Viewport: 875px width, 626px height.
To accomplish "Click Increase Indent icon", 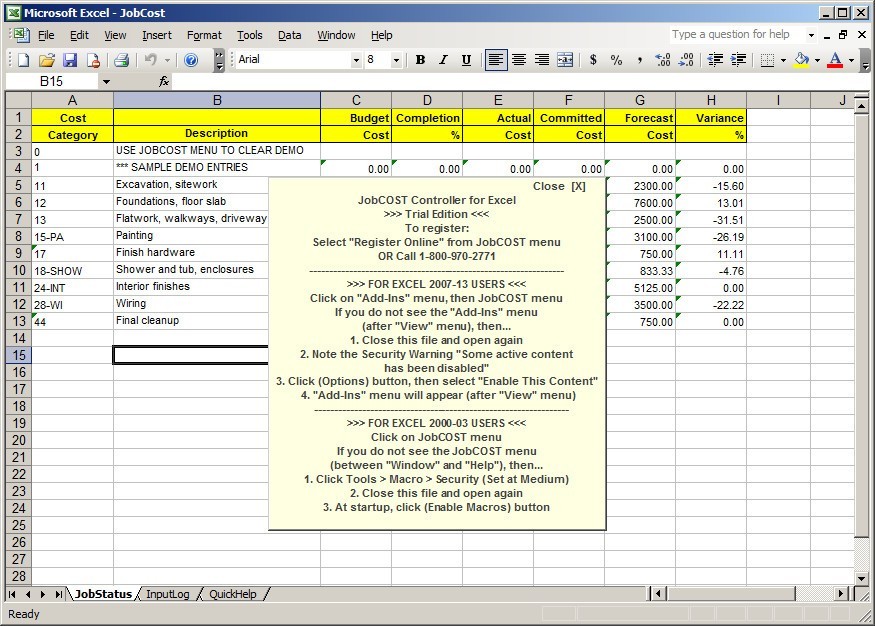I will pos(738,60).
